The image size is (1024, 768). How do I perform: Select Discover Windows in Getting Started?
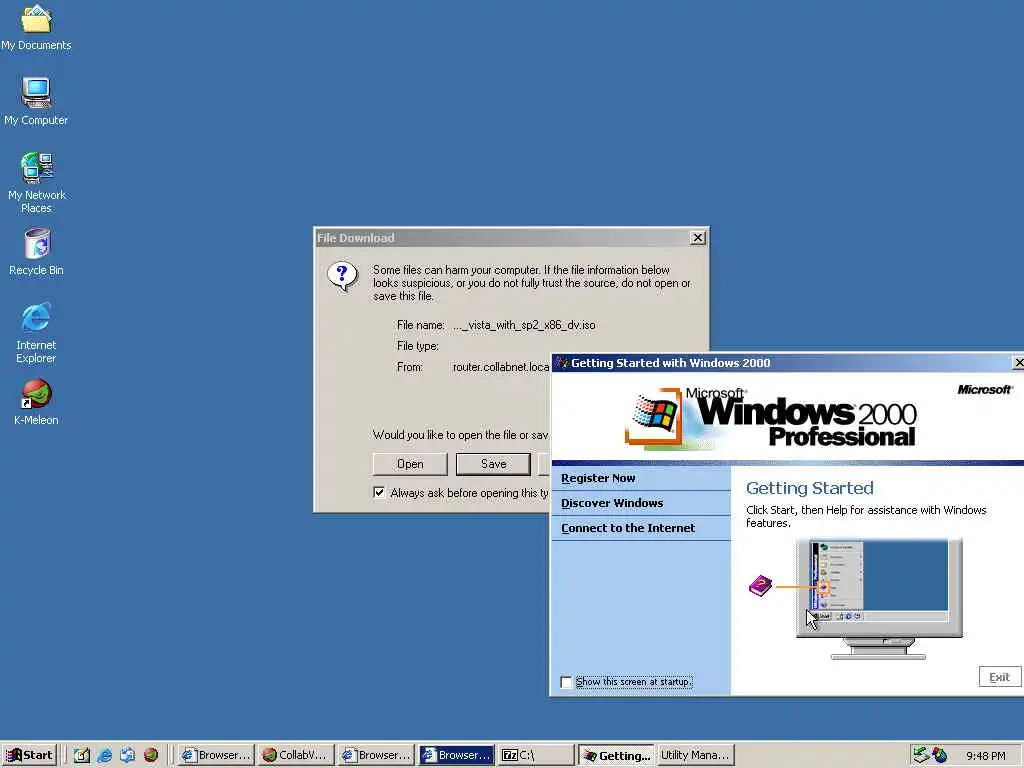(612, 503)
